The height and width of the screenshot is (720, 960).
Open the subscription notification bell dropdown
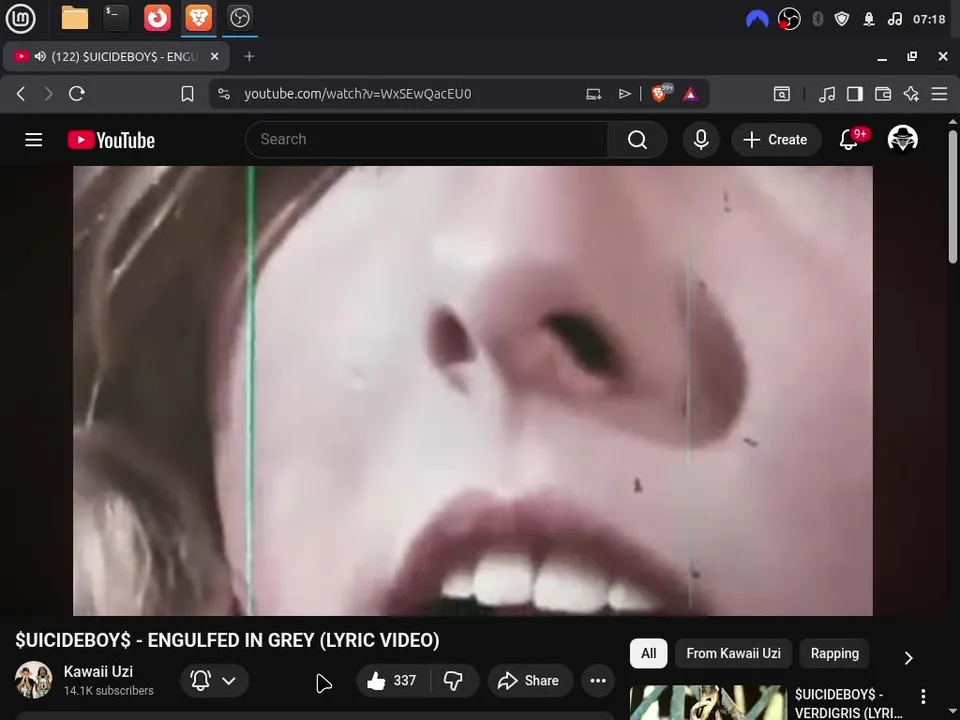coord(214,680)
